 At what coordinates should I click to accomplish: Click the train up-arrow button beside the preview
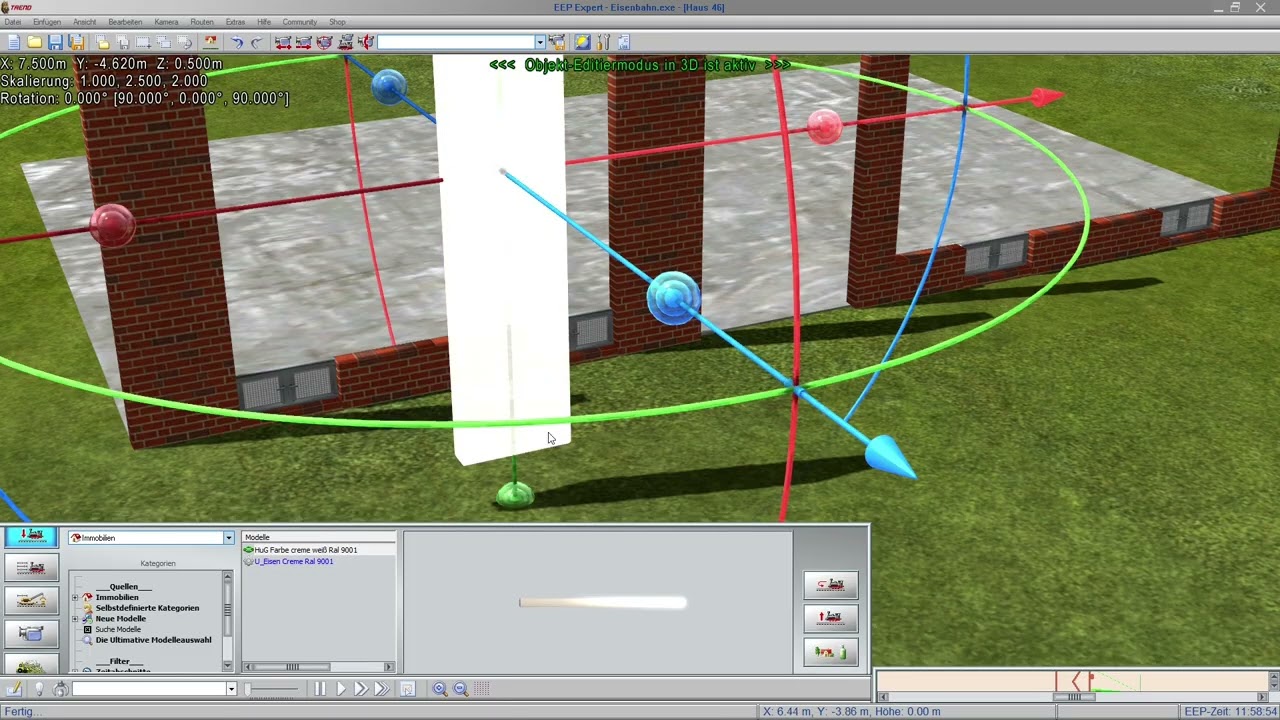pos(831,618)
